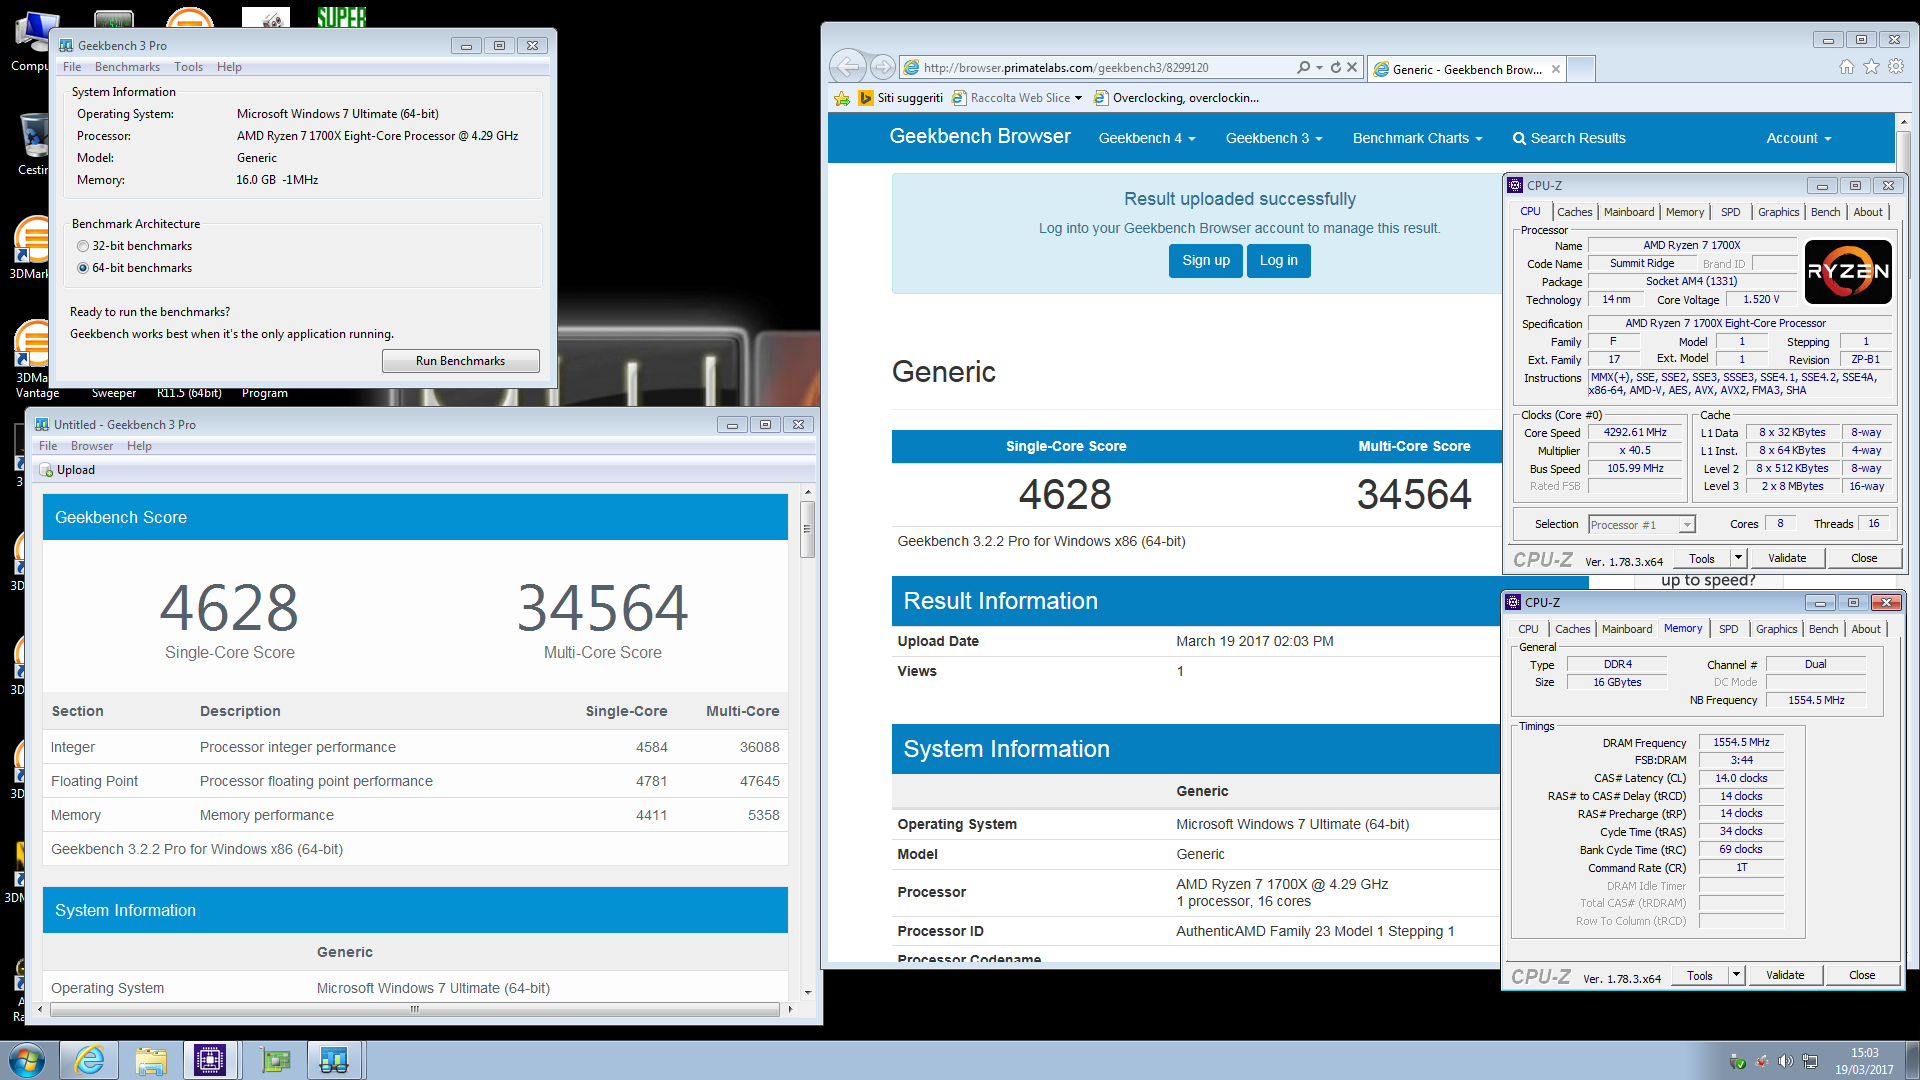
Task: Open the Overclocking favorites bar link
Action: [1176, 98]
